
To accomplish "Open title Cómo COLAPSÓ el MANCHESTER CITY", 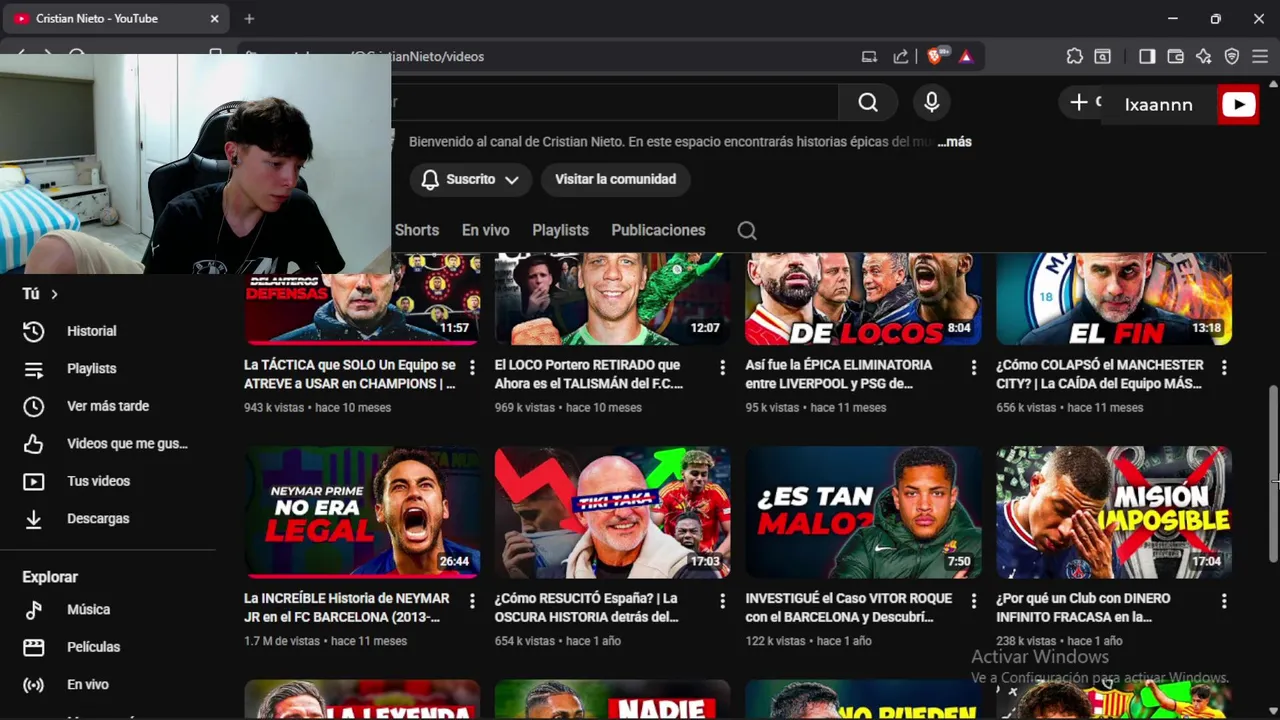I will click(x=1099, y=375).
